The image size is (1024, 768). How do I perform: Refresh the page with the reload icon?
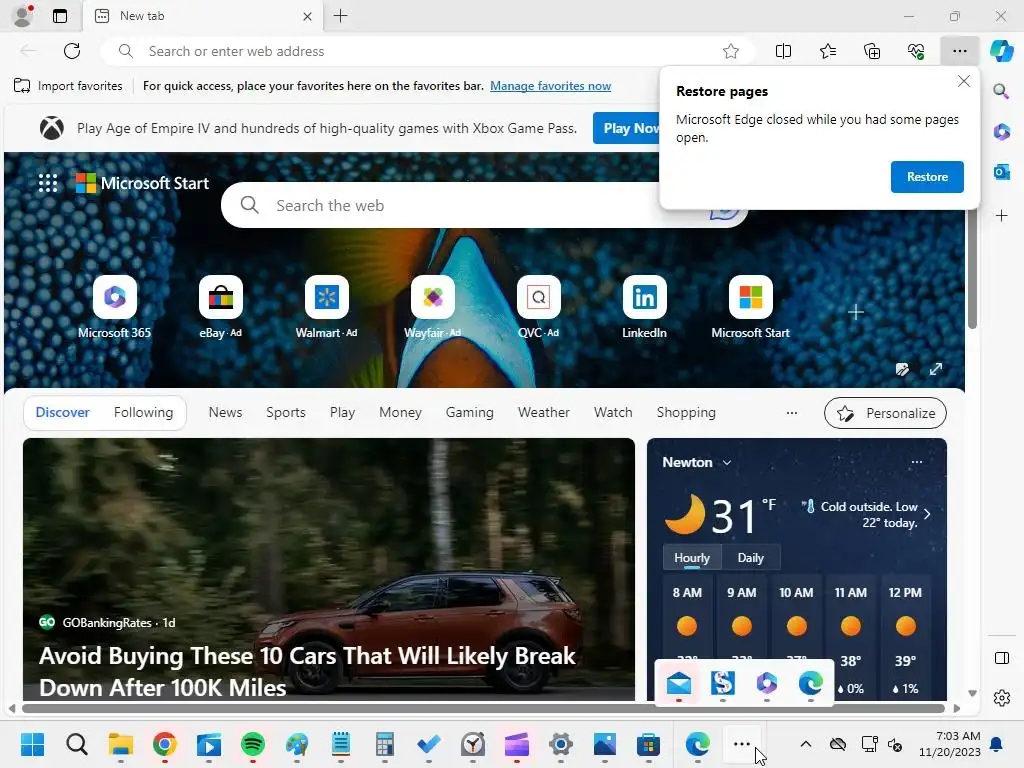(x=72, y=51)
